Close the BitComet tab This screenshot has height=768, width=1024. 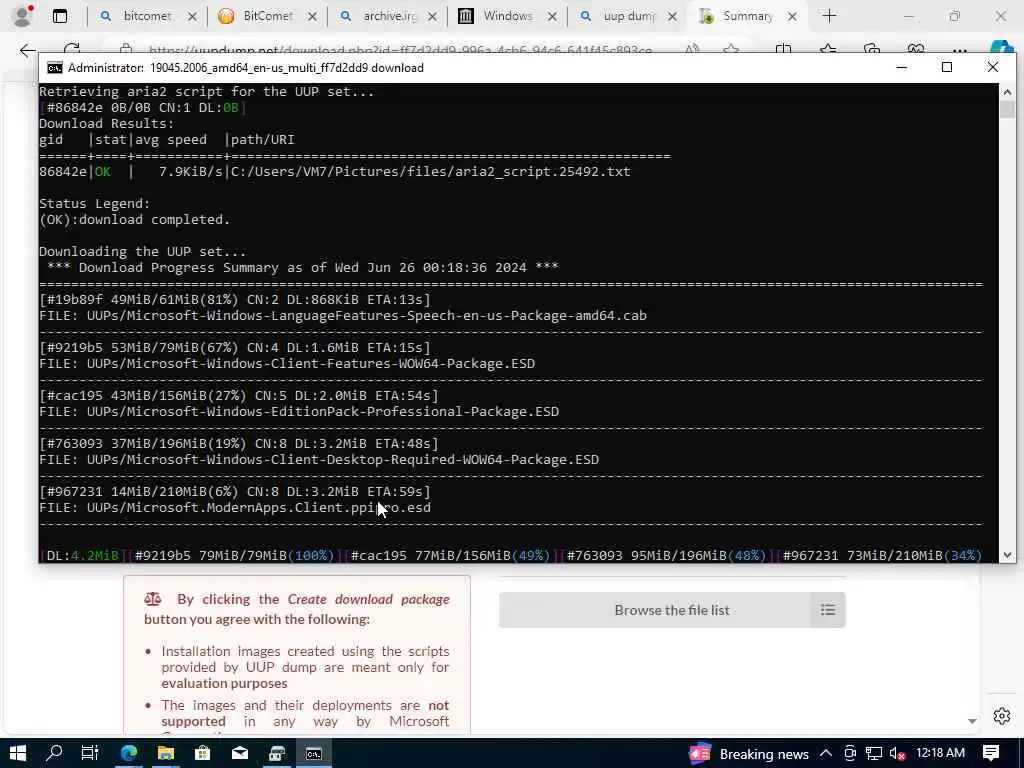click(x=313, y=17)
